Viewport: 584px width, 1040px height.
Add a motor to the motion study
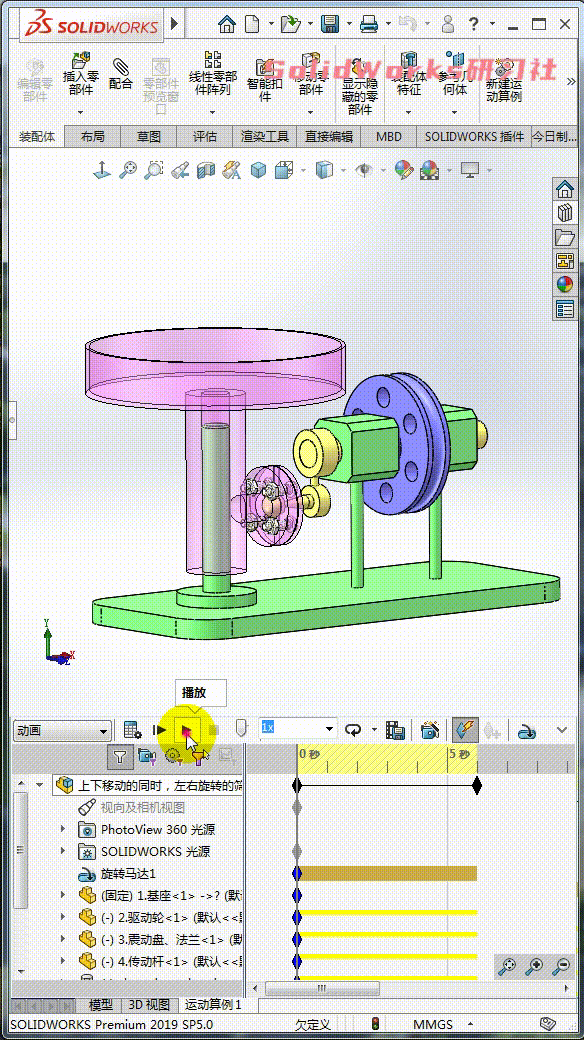527,731
